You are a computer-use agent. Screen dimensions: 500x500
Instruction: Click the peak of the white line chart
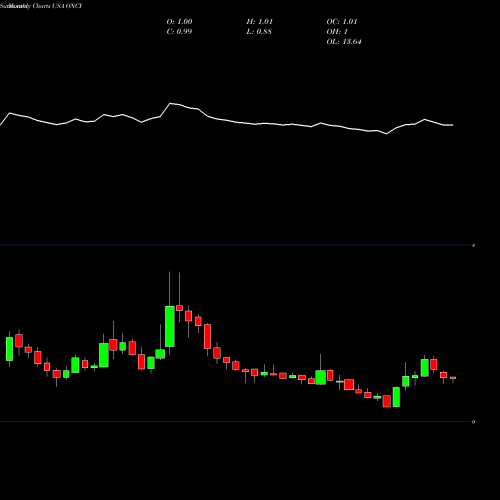(171, 104)
